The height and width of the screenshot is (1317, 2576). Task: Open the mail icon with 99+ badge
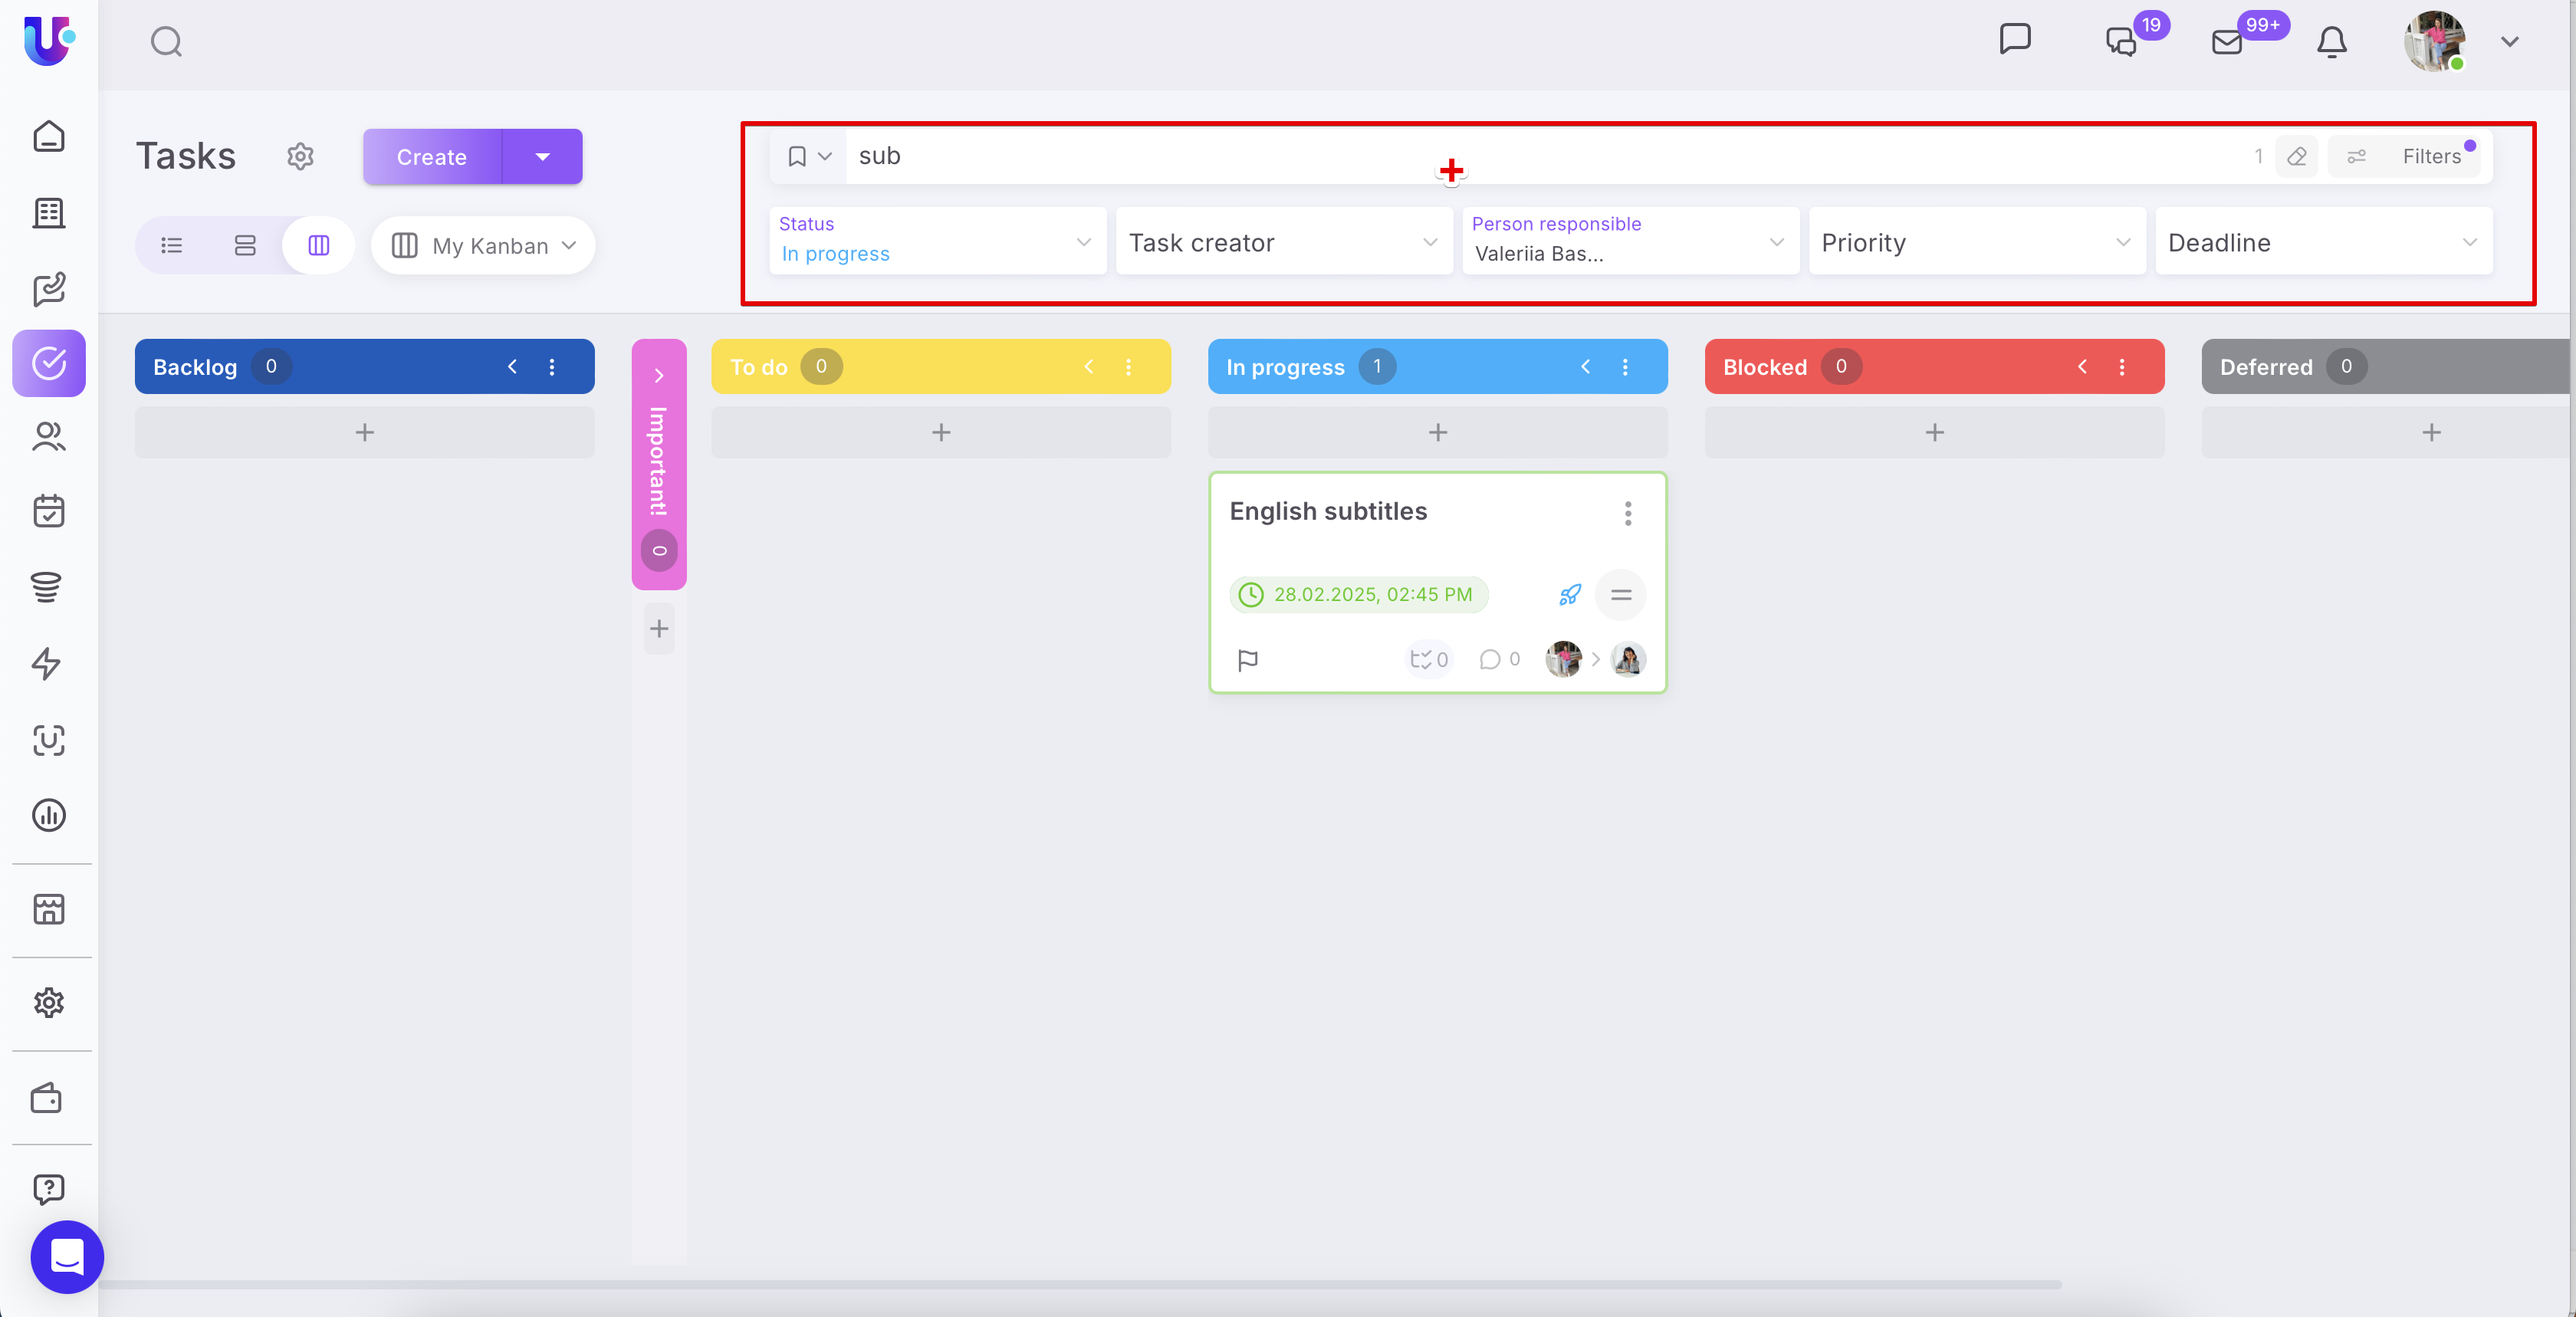2227,42
